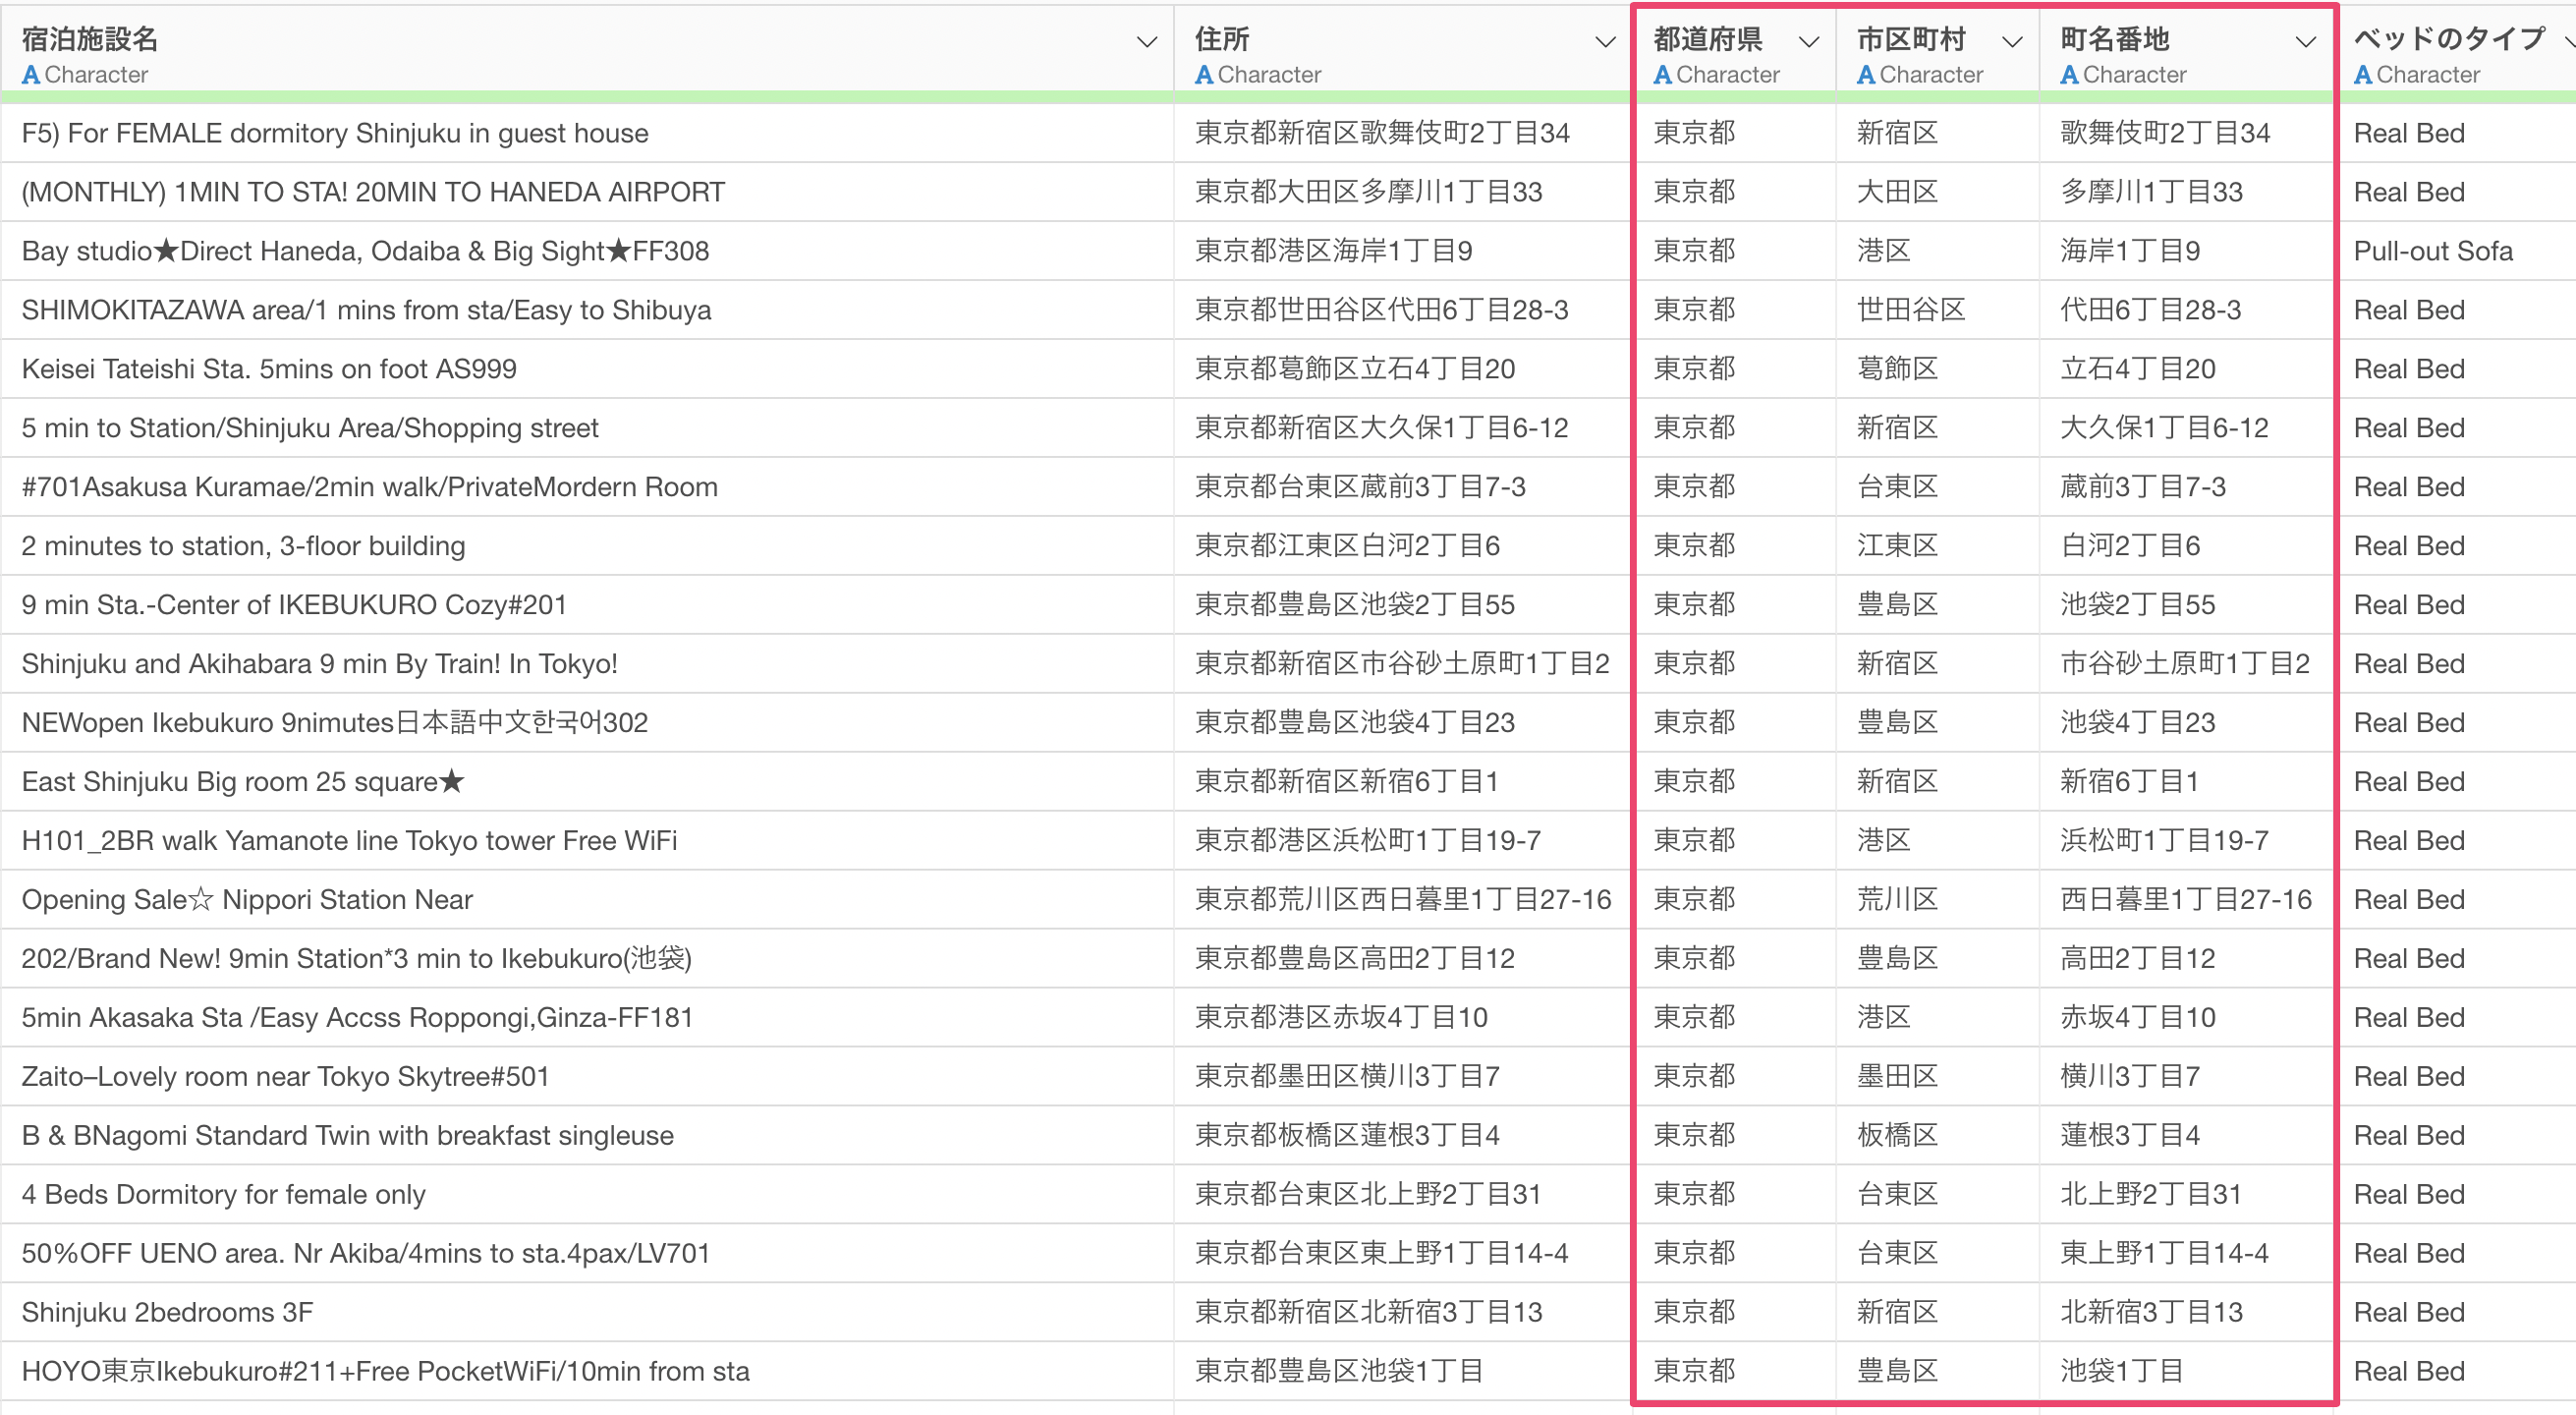Viewport: 2576px width, 1415px height.
Task: Open the 市区町村 column dropdown arrow
Action: 2012,42
